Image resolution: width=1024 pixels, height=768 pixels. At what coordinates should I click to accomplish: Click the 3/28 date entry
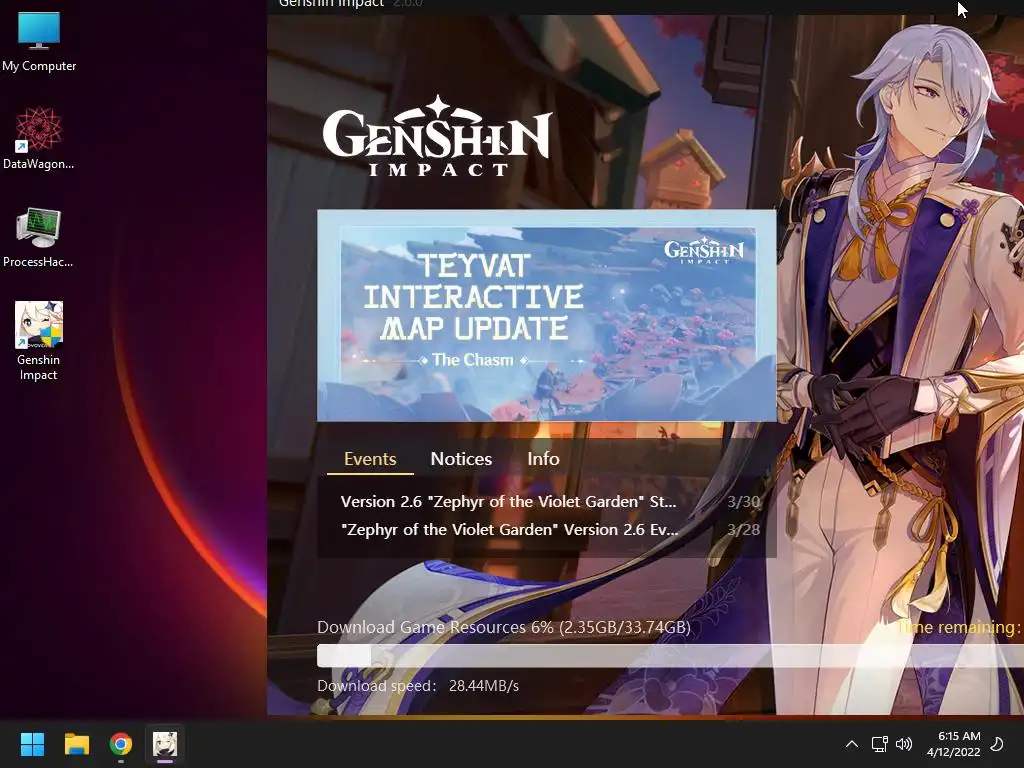[x=744, y=530]
